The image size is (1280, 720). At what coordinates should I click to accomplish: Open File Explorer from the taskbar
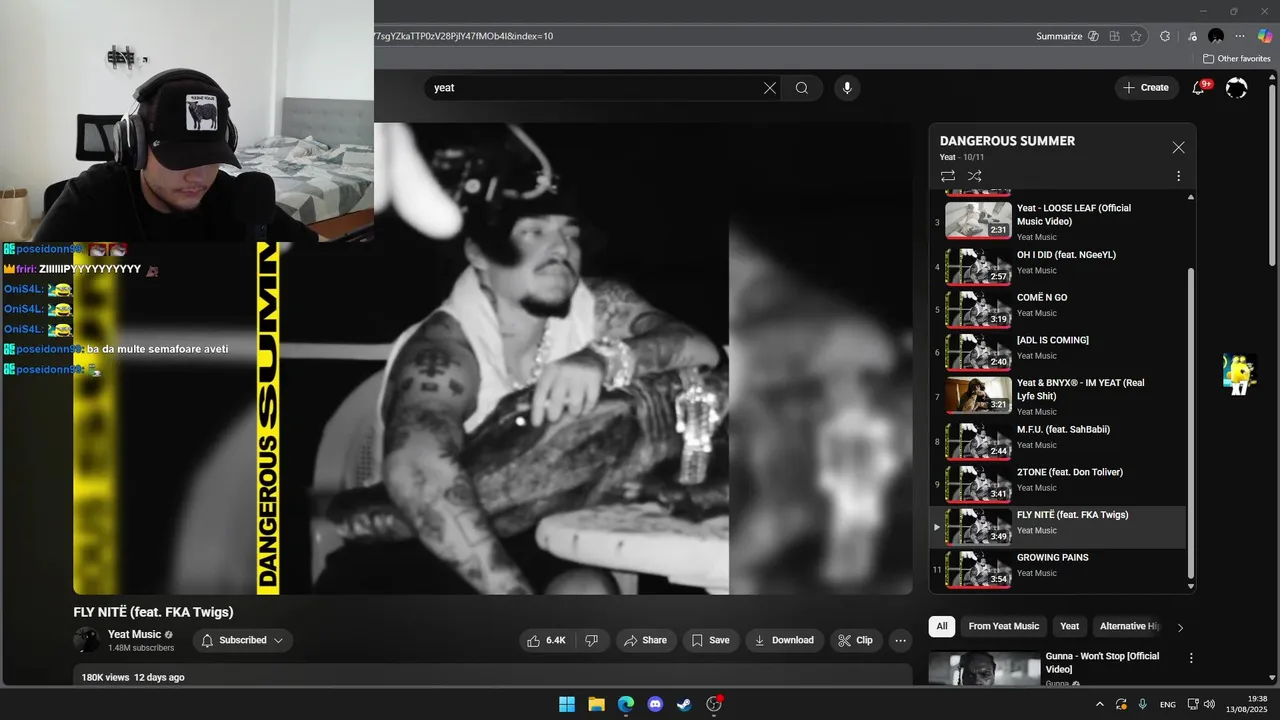(x=596, y=704)
